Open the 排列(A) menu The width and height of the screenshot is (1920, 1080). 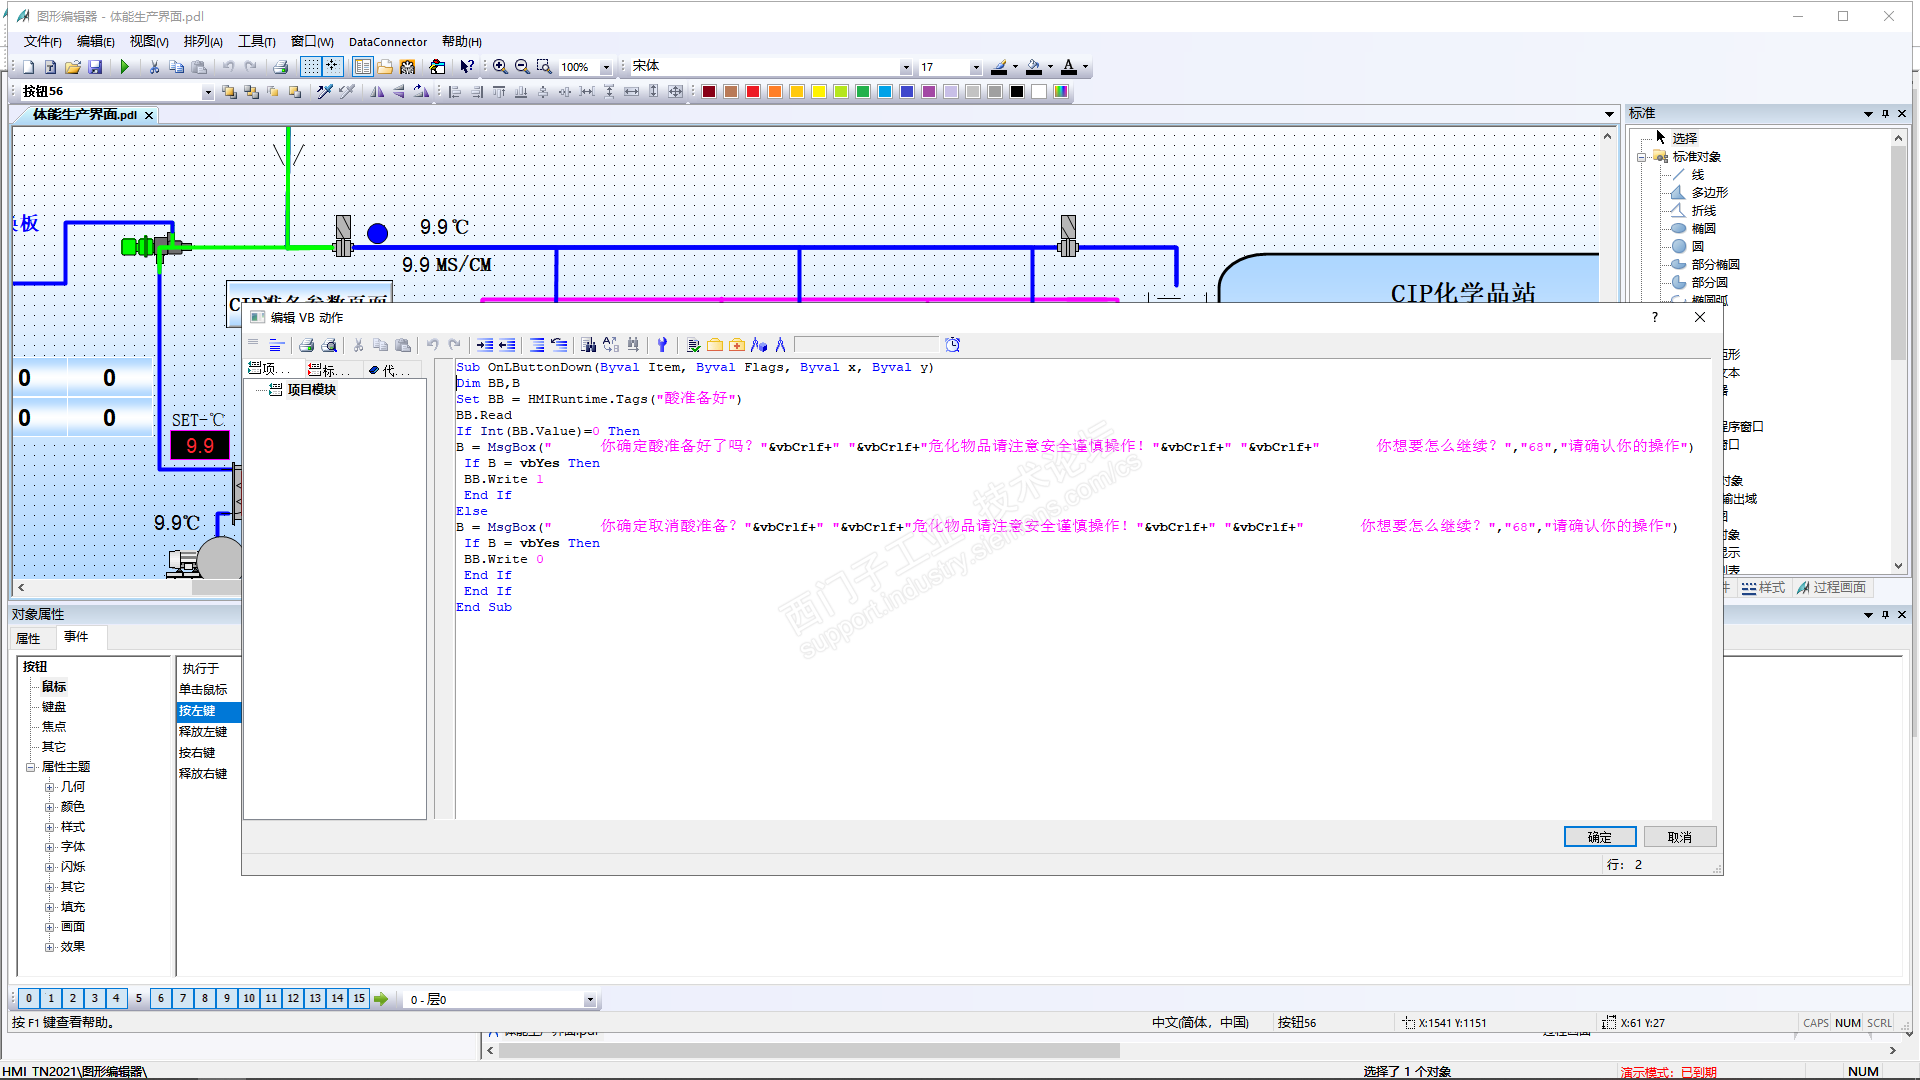click(x=203, y=41)
